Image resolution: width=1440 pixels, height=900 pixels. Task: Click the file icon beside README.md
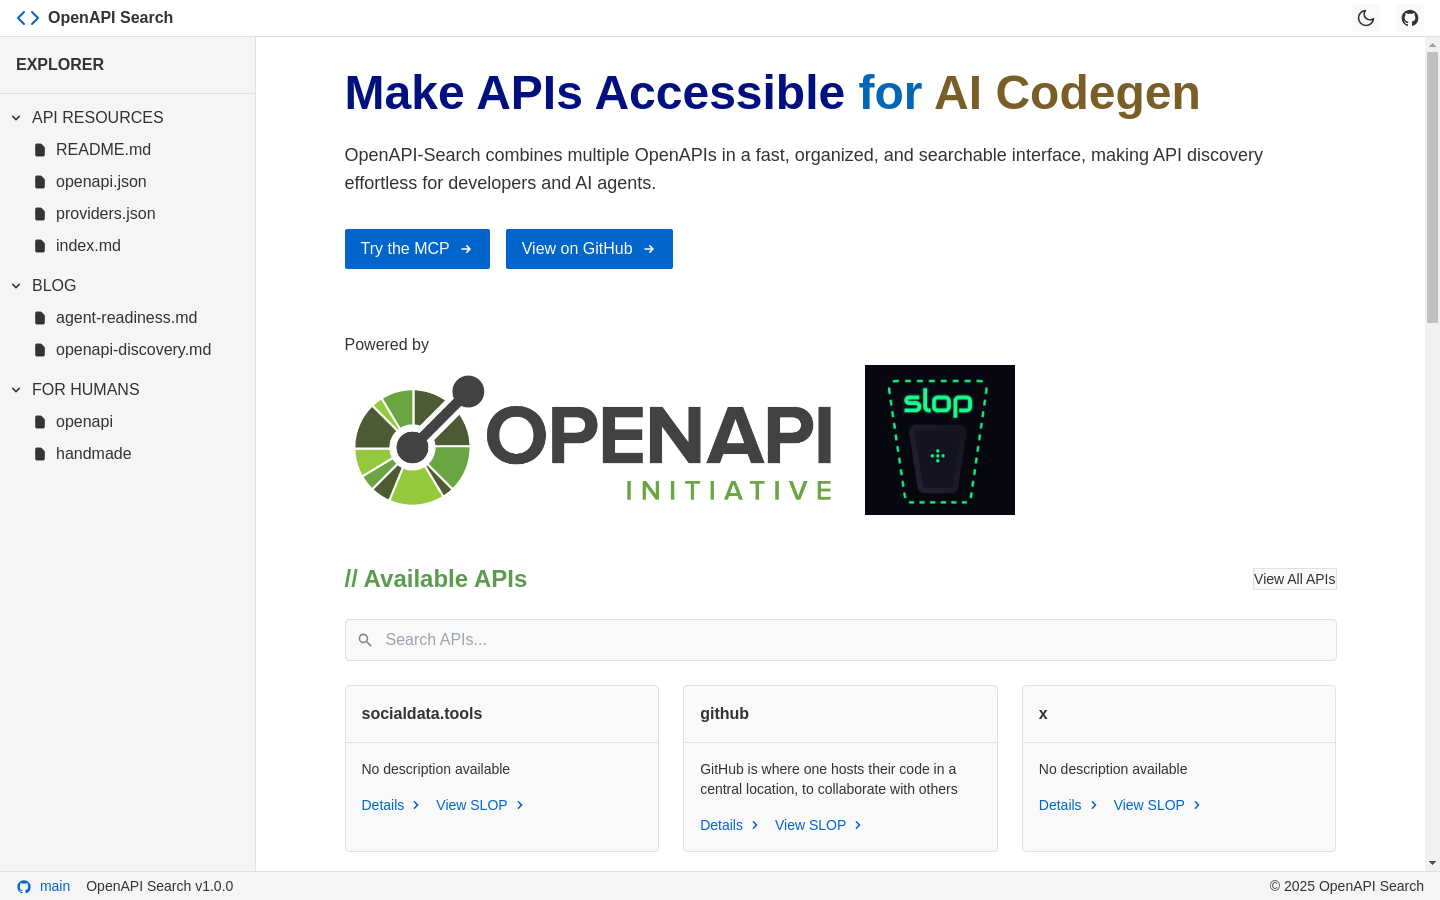(40, 150)
